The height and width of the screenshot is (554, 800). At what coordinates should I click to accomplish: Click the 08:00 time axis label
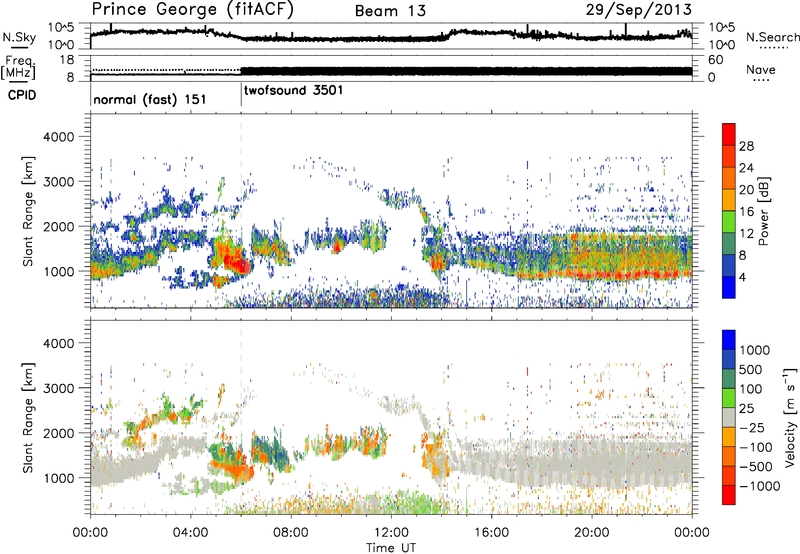click(291, 533)
